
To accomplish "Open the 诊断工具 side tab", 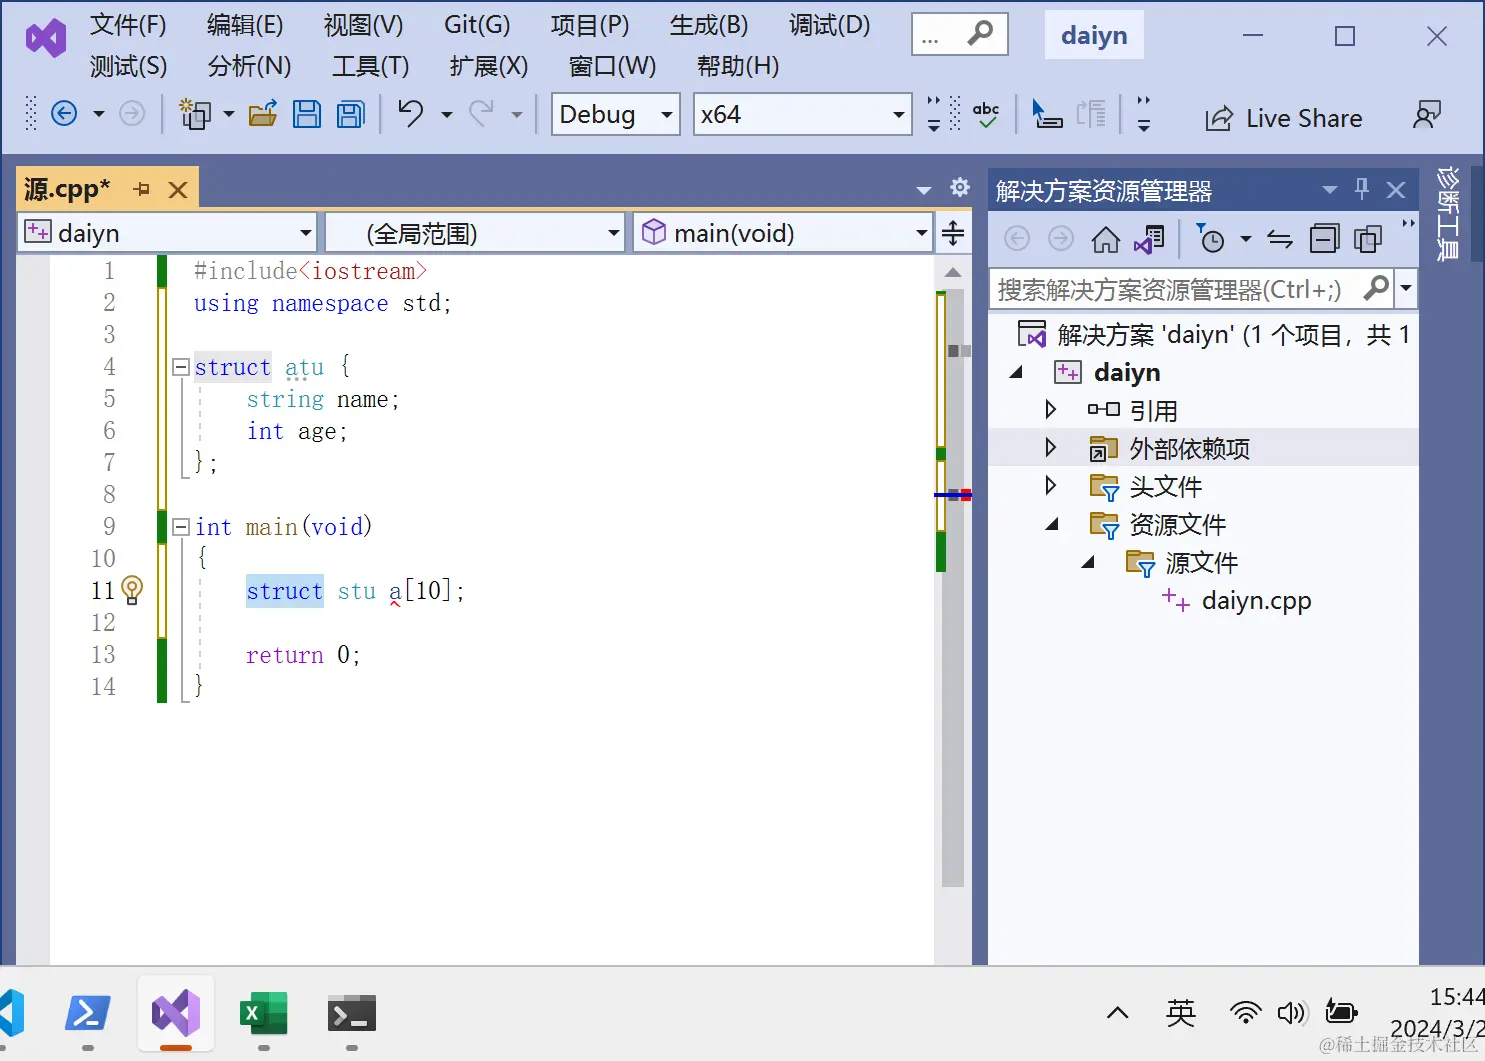I will (1448, 213).
